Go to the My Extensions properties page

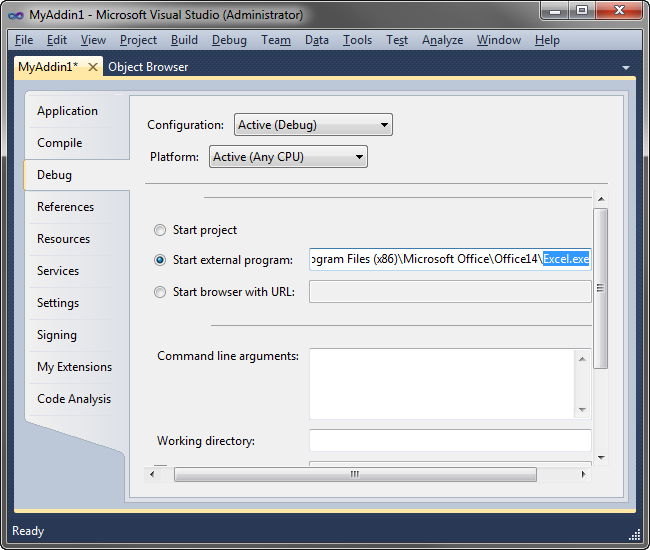77,367
